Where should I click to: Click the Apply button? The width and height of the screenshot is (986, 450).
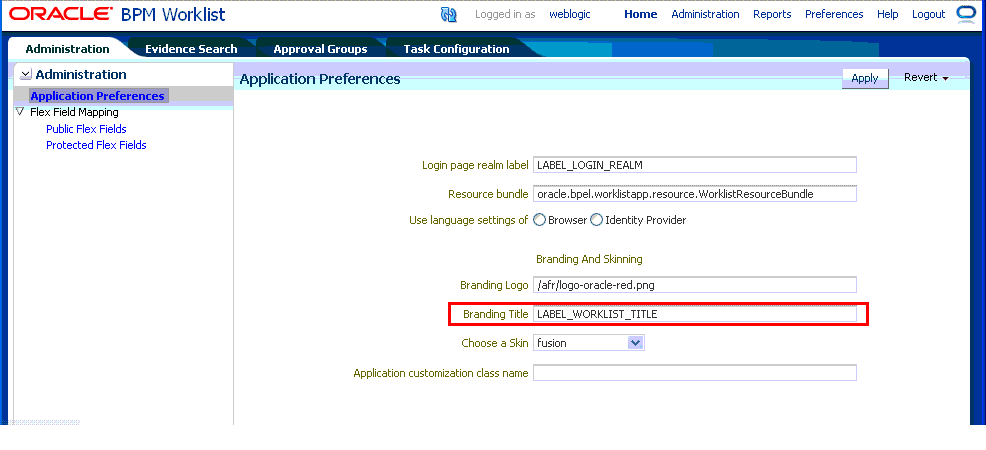[865, 79]
